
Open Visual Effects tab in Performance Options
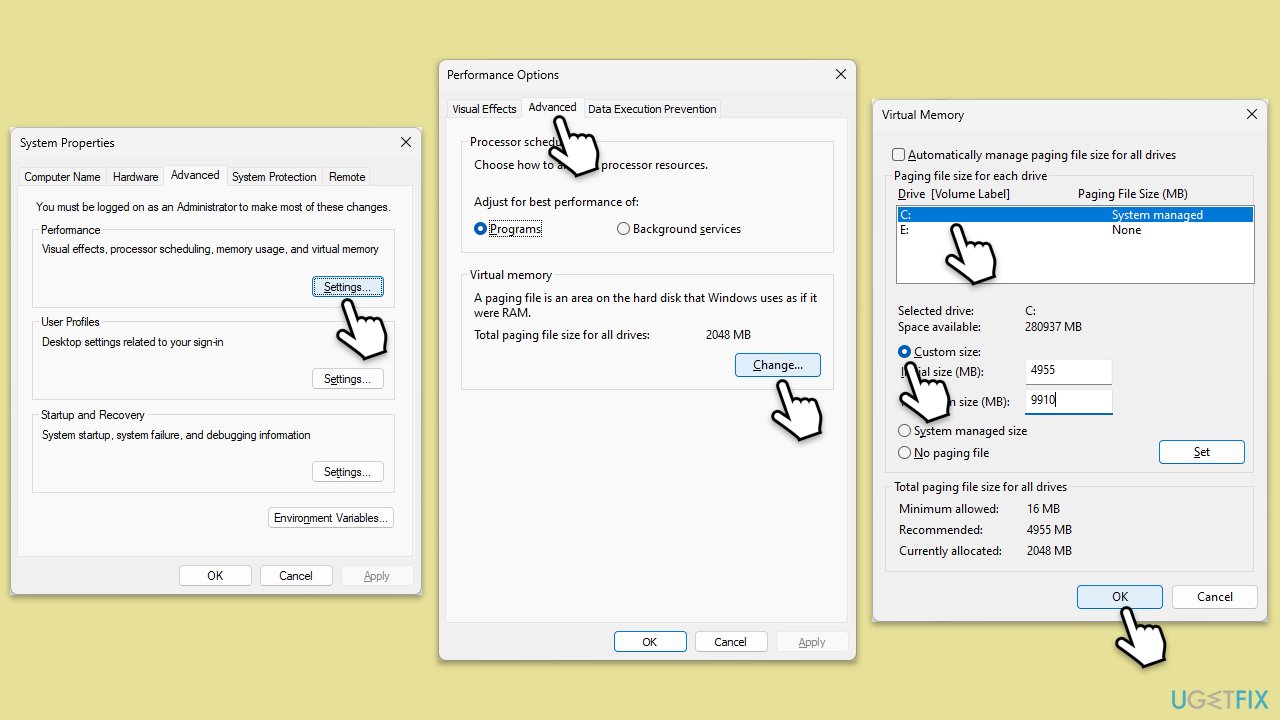click(x=484, y=109)
